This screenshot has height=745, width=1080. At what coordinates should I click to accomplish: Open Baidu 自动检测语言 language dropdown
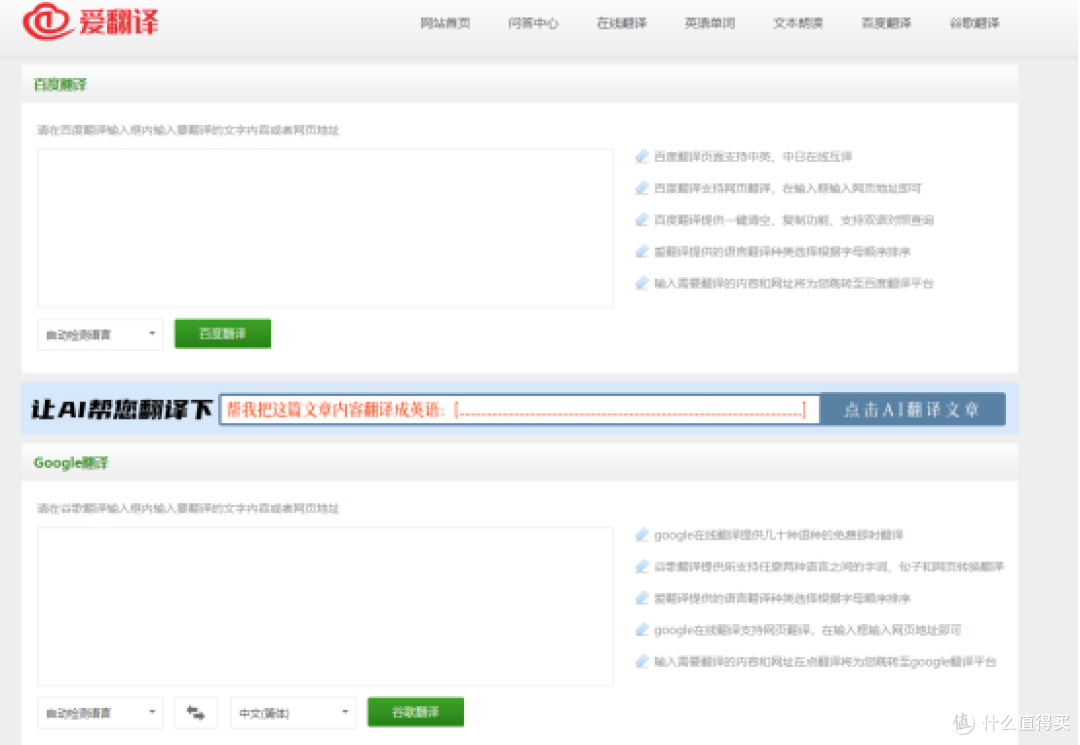click(x=101, y=335)
